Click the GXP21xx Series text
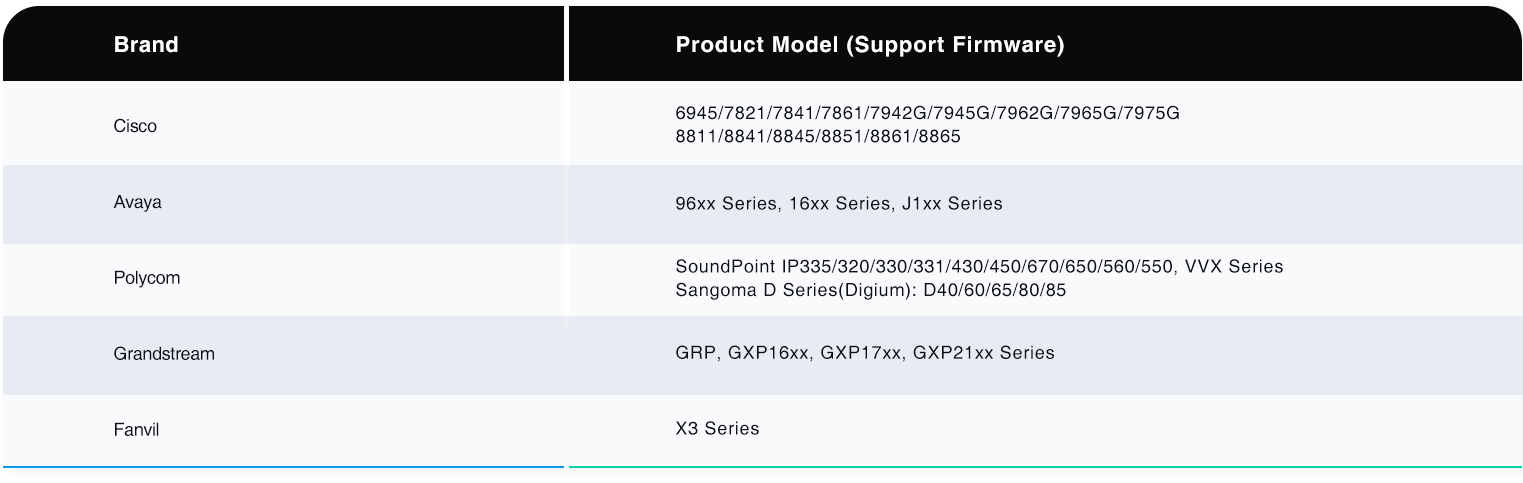The width and height of the screenshot is (1523, 483). pyautogui.click(x=984, y=353)
